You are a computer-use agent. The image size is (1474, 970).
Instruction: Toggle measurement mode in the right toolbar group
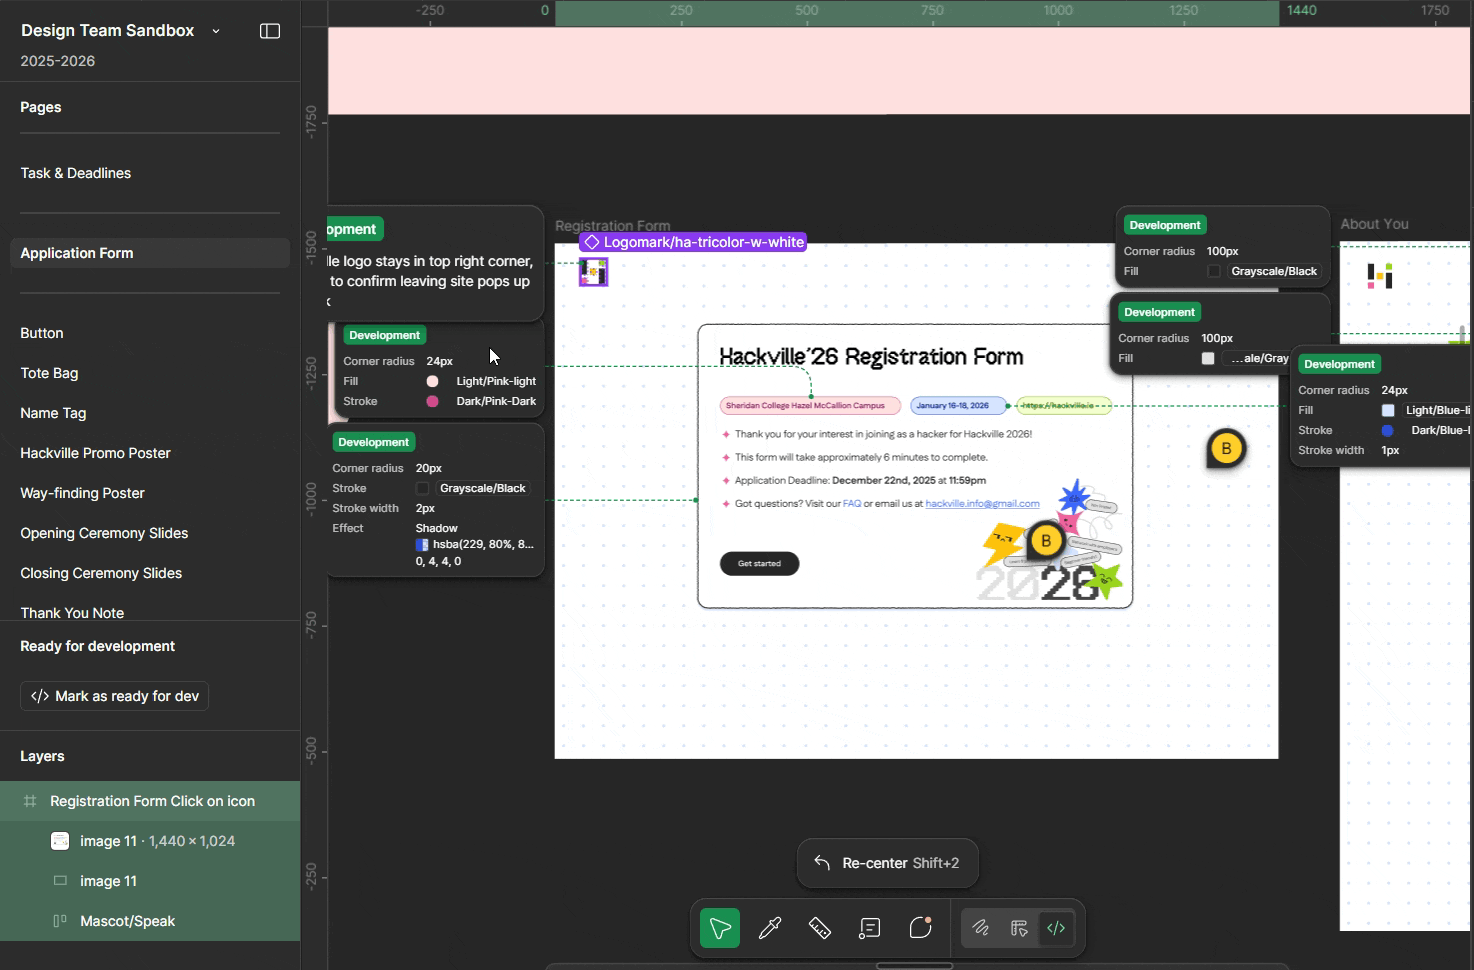coord(1019,927)
